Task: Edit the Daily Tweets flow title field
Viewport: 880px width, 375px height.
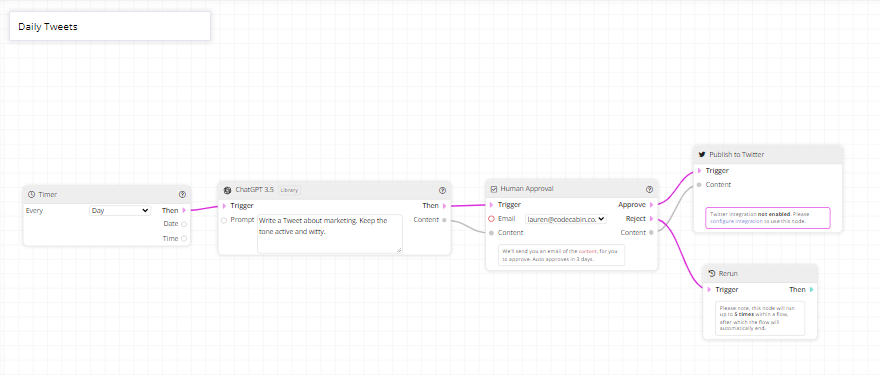Action: 110,26
